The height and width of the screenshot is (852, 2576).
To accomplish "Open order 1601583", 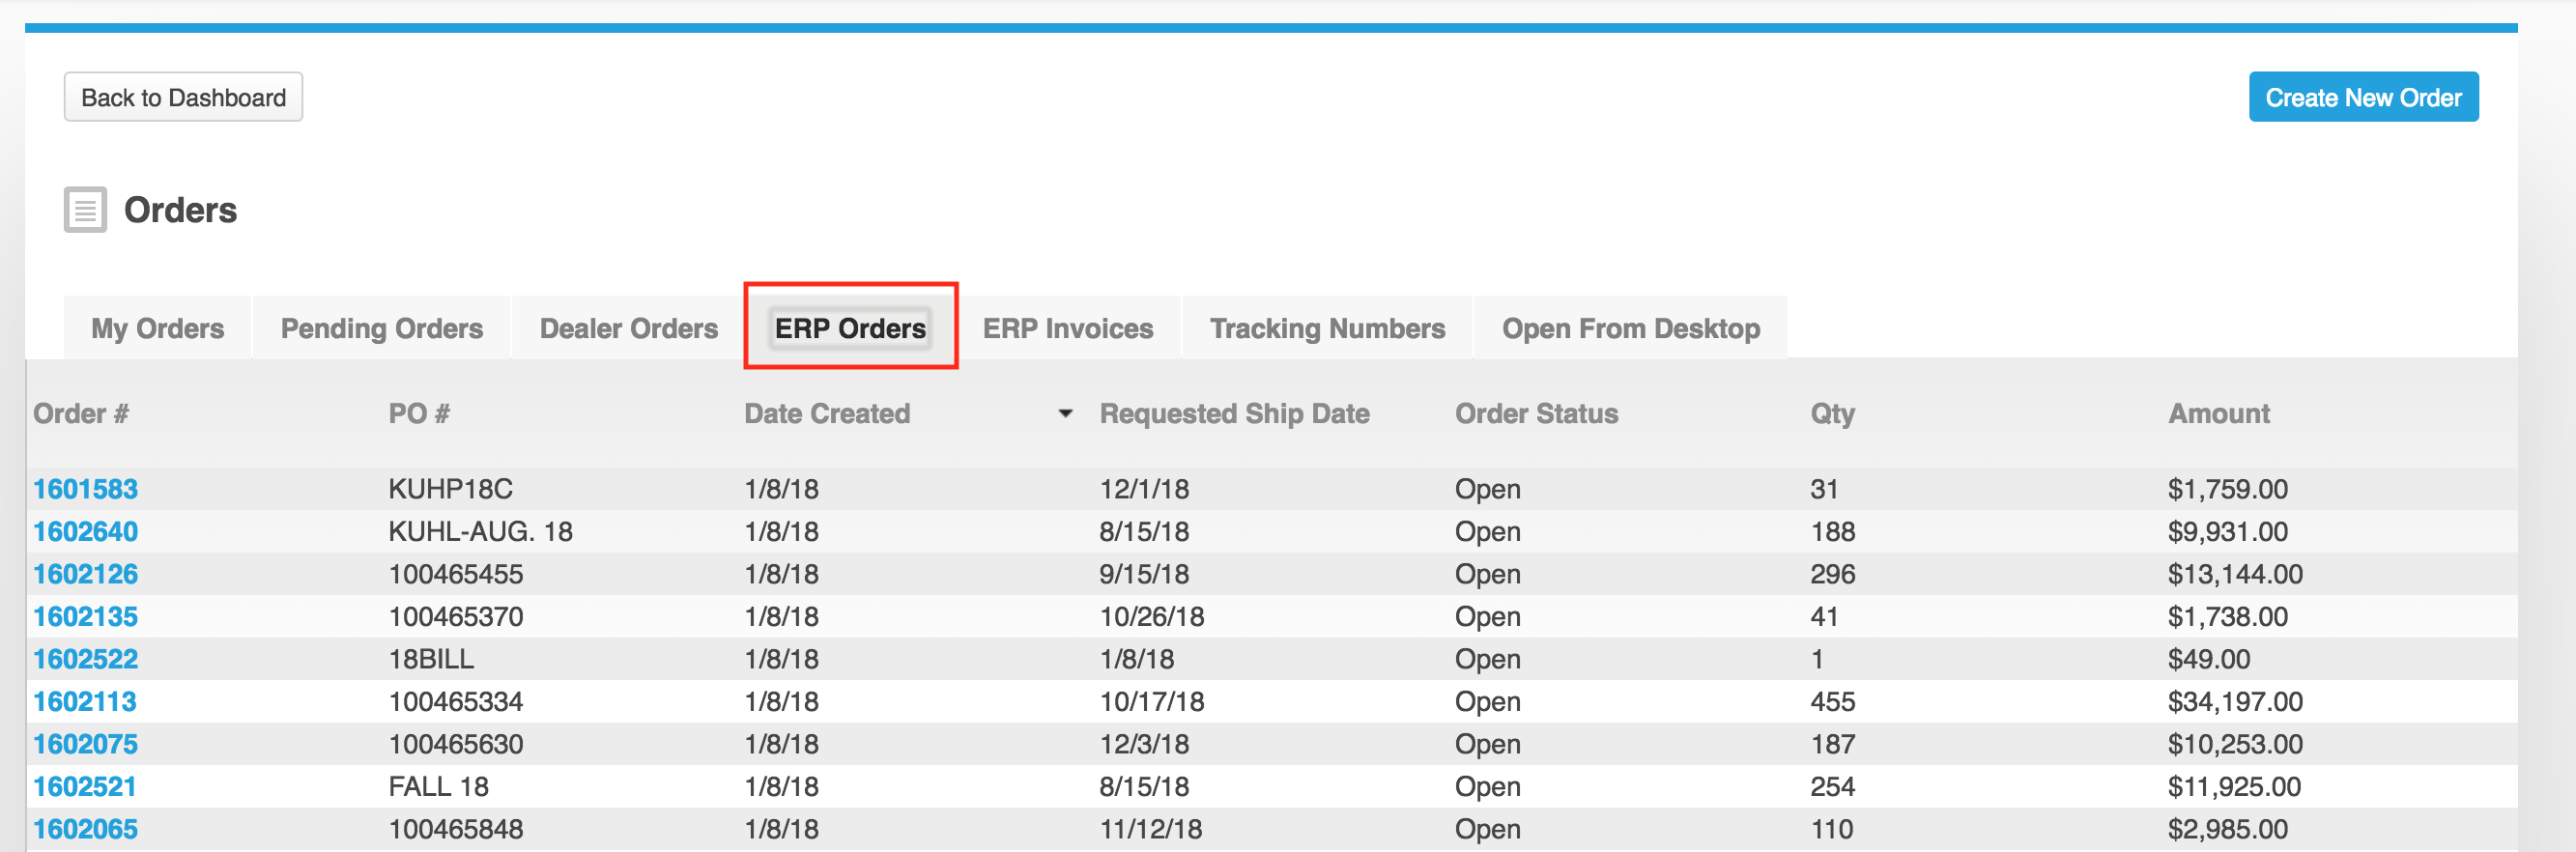I will tap(85, 489).
